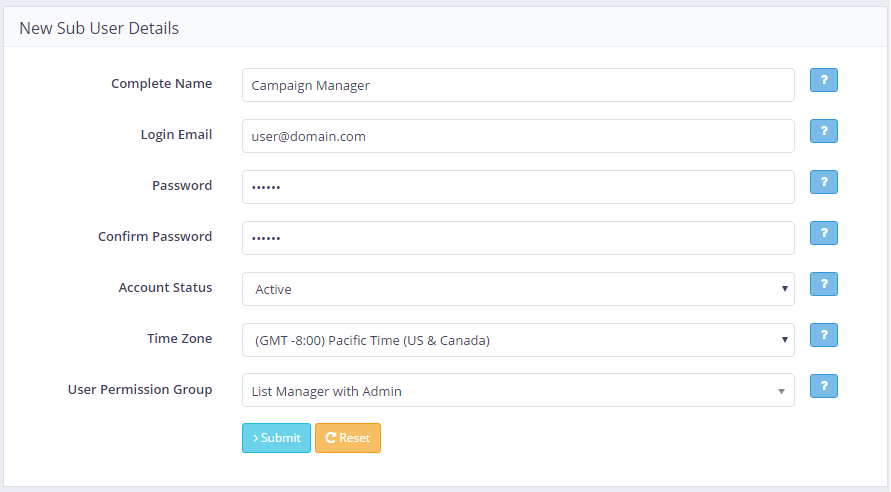Select the Password input field
Screen dimensions: 891x492
518,187
